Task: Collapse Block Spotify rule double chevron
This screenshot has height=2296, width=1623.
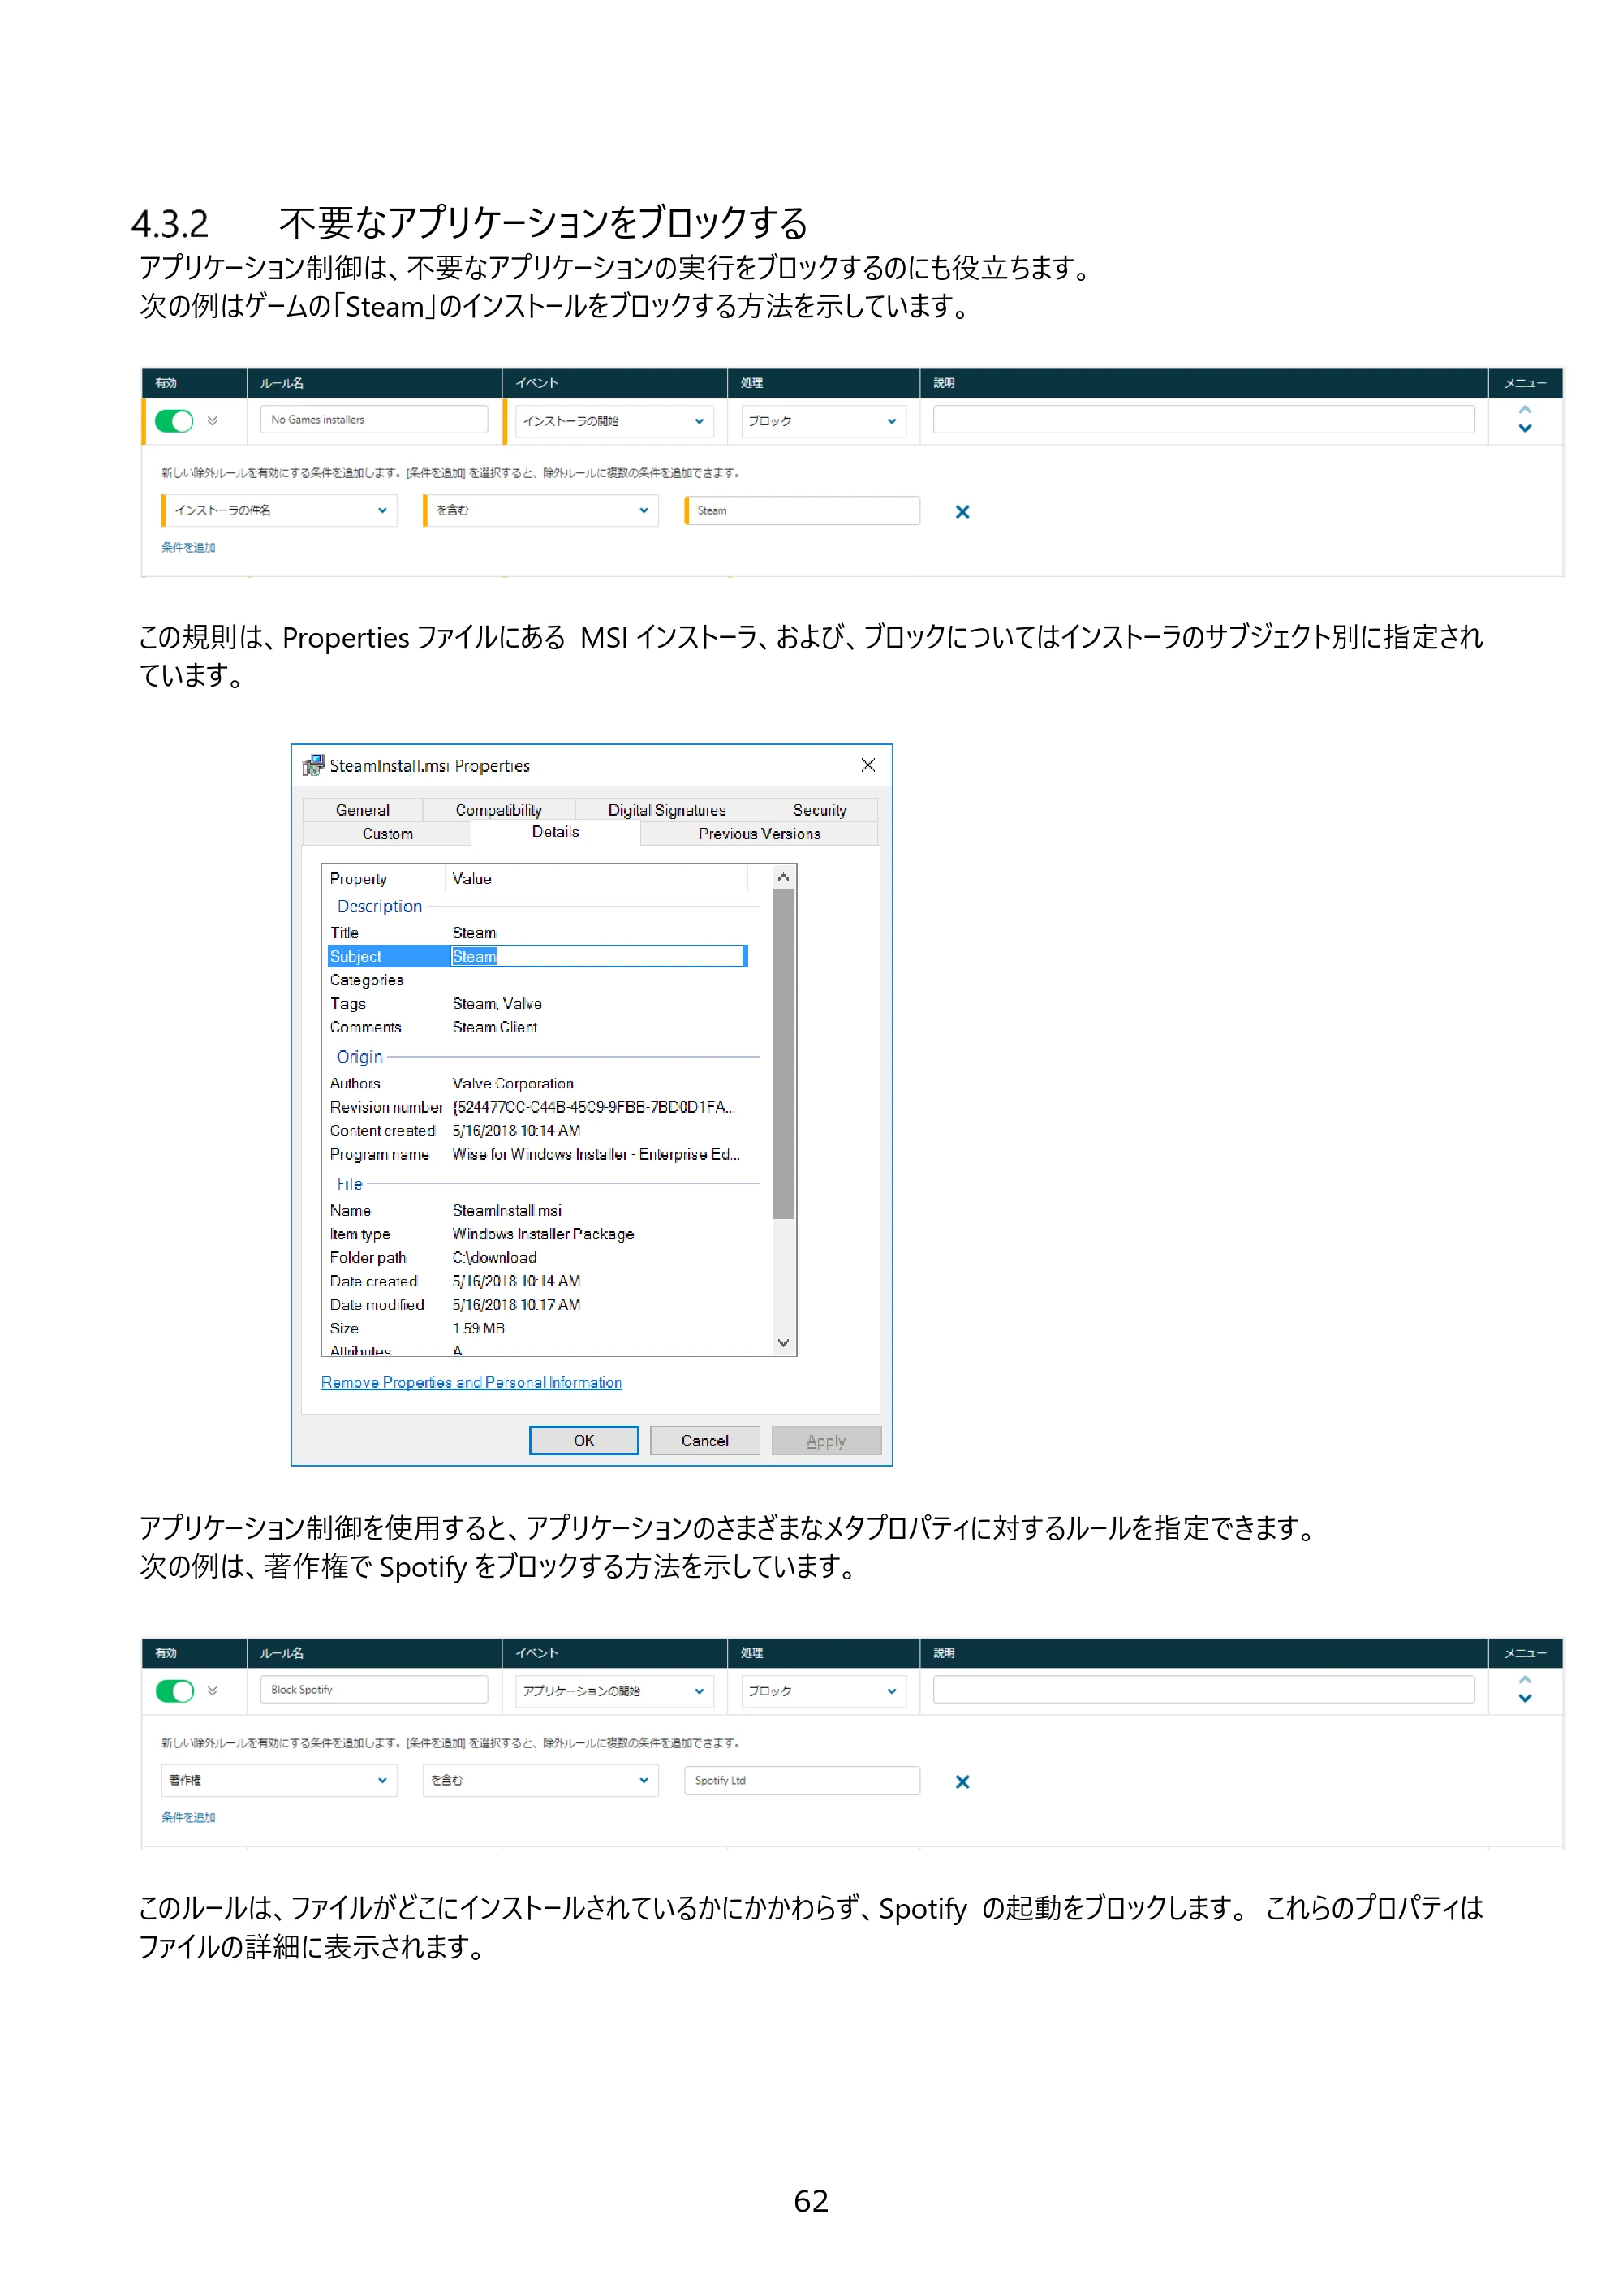Action: tap(212, 1691)
